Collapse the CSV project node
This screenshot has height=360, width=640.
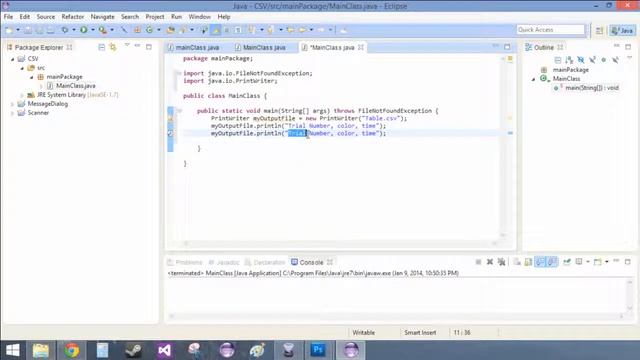point(13,59)
